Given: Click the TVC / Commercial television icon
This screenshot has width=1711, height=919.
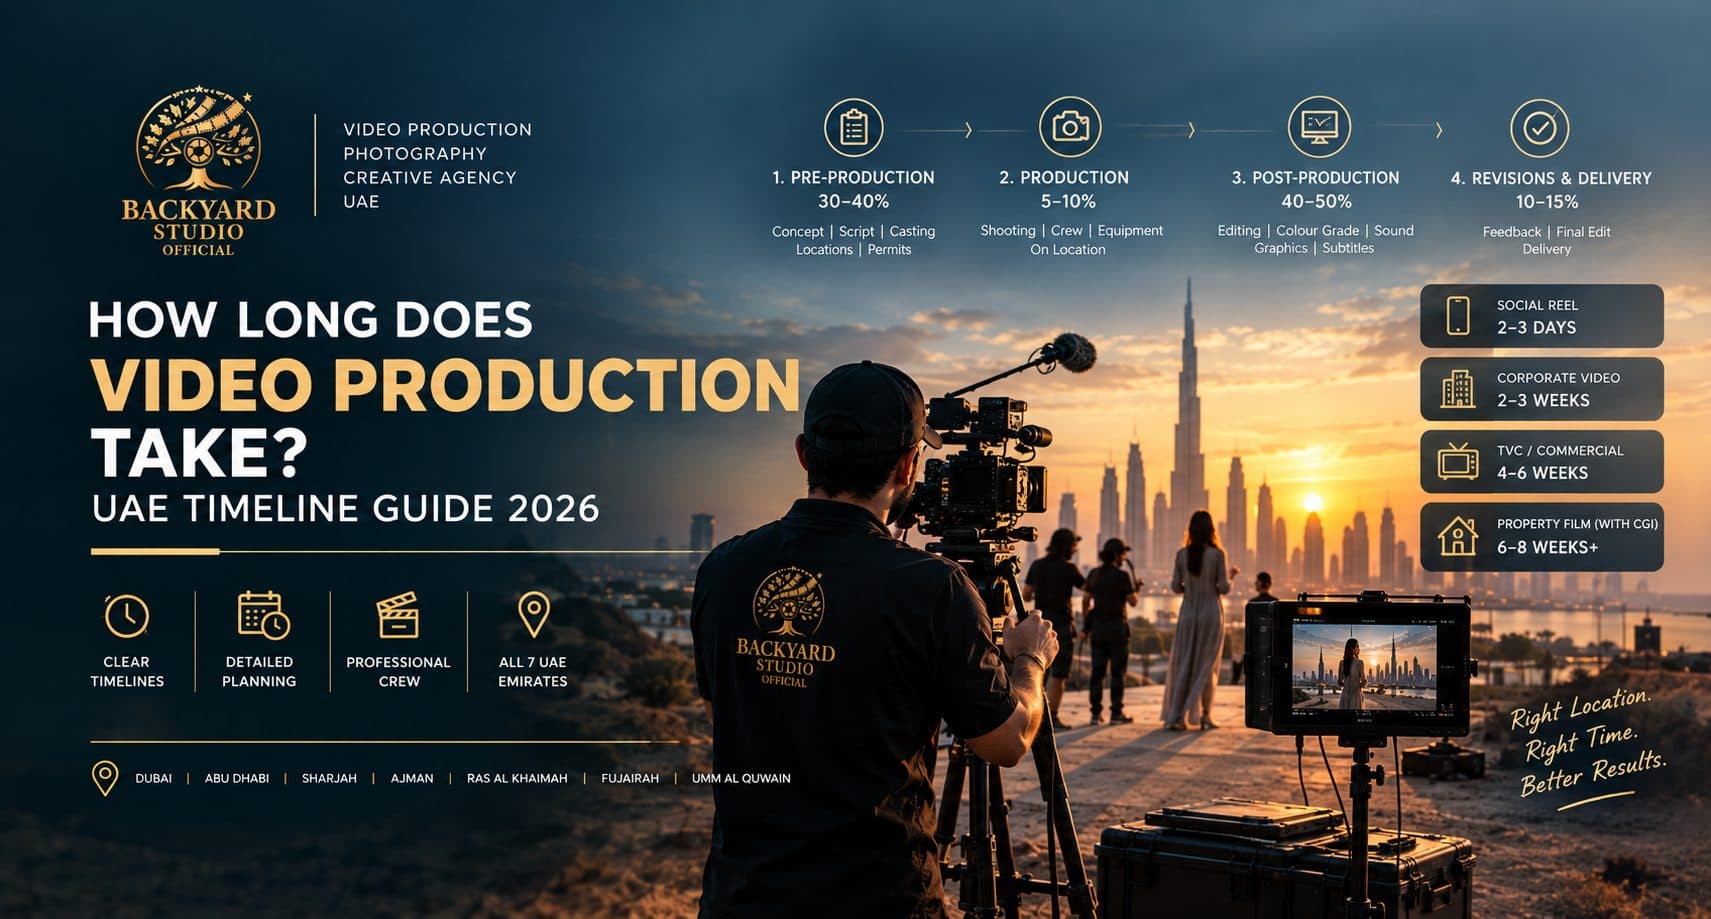Looking at the screenshot, I should [1458, 461].
